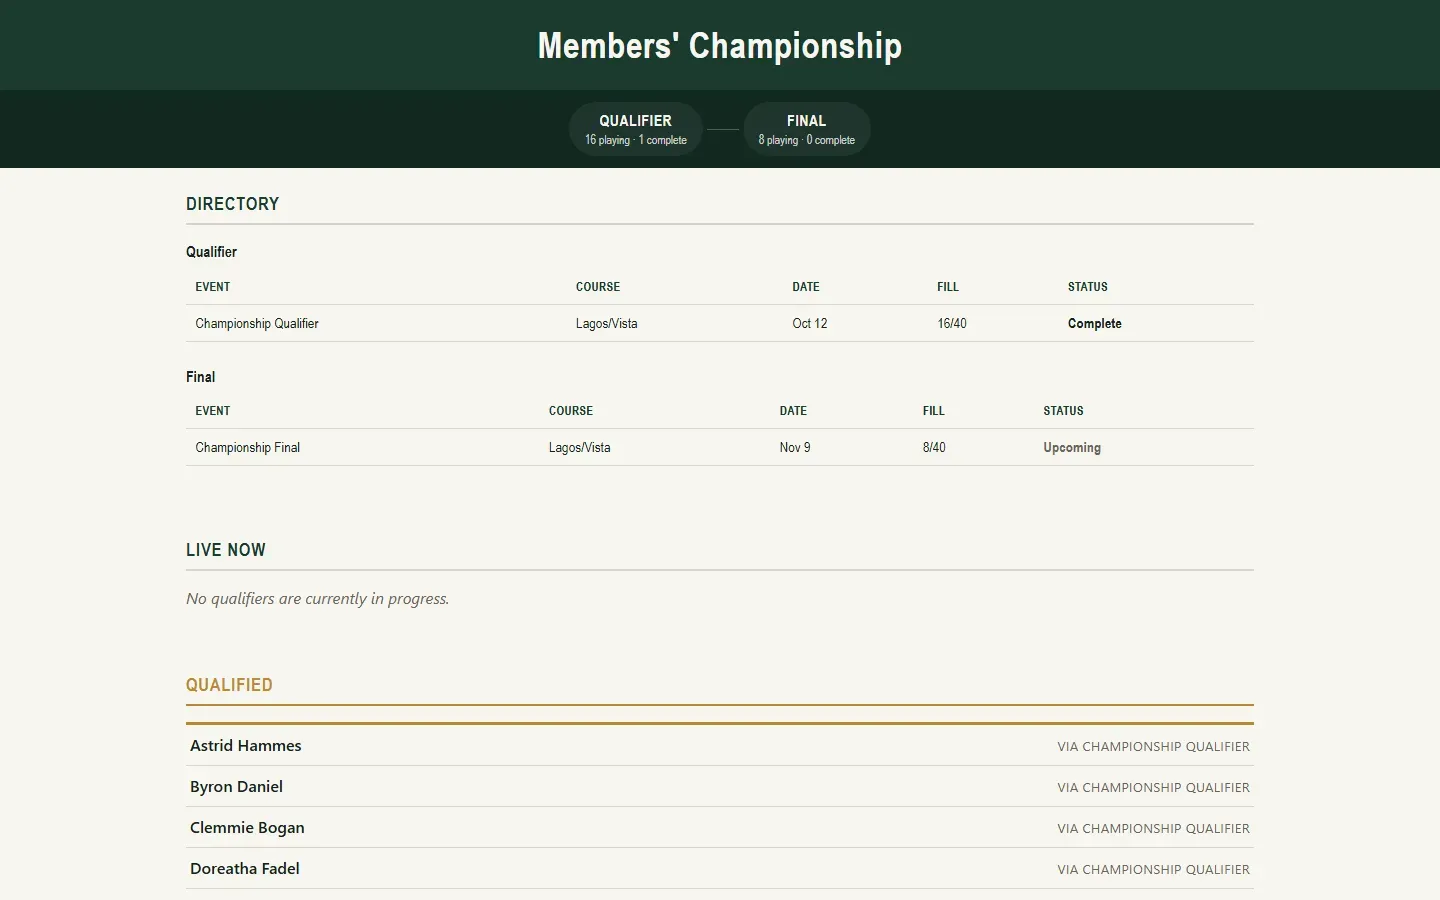Click Lagos/Vista course in Championship Qualifier row
Image resolution: width=1440 pixels, height=900 pixels.
(607, 323)
